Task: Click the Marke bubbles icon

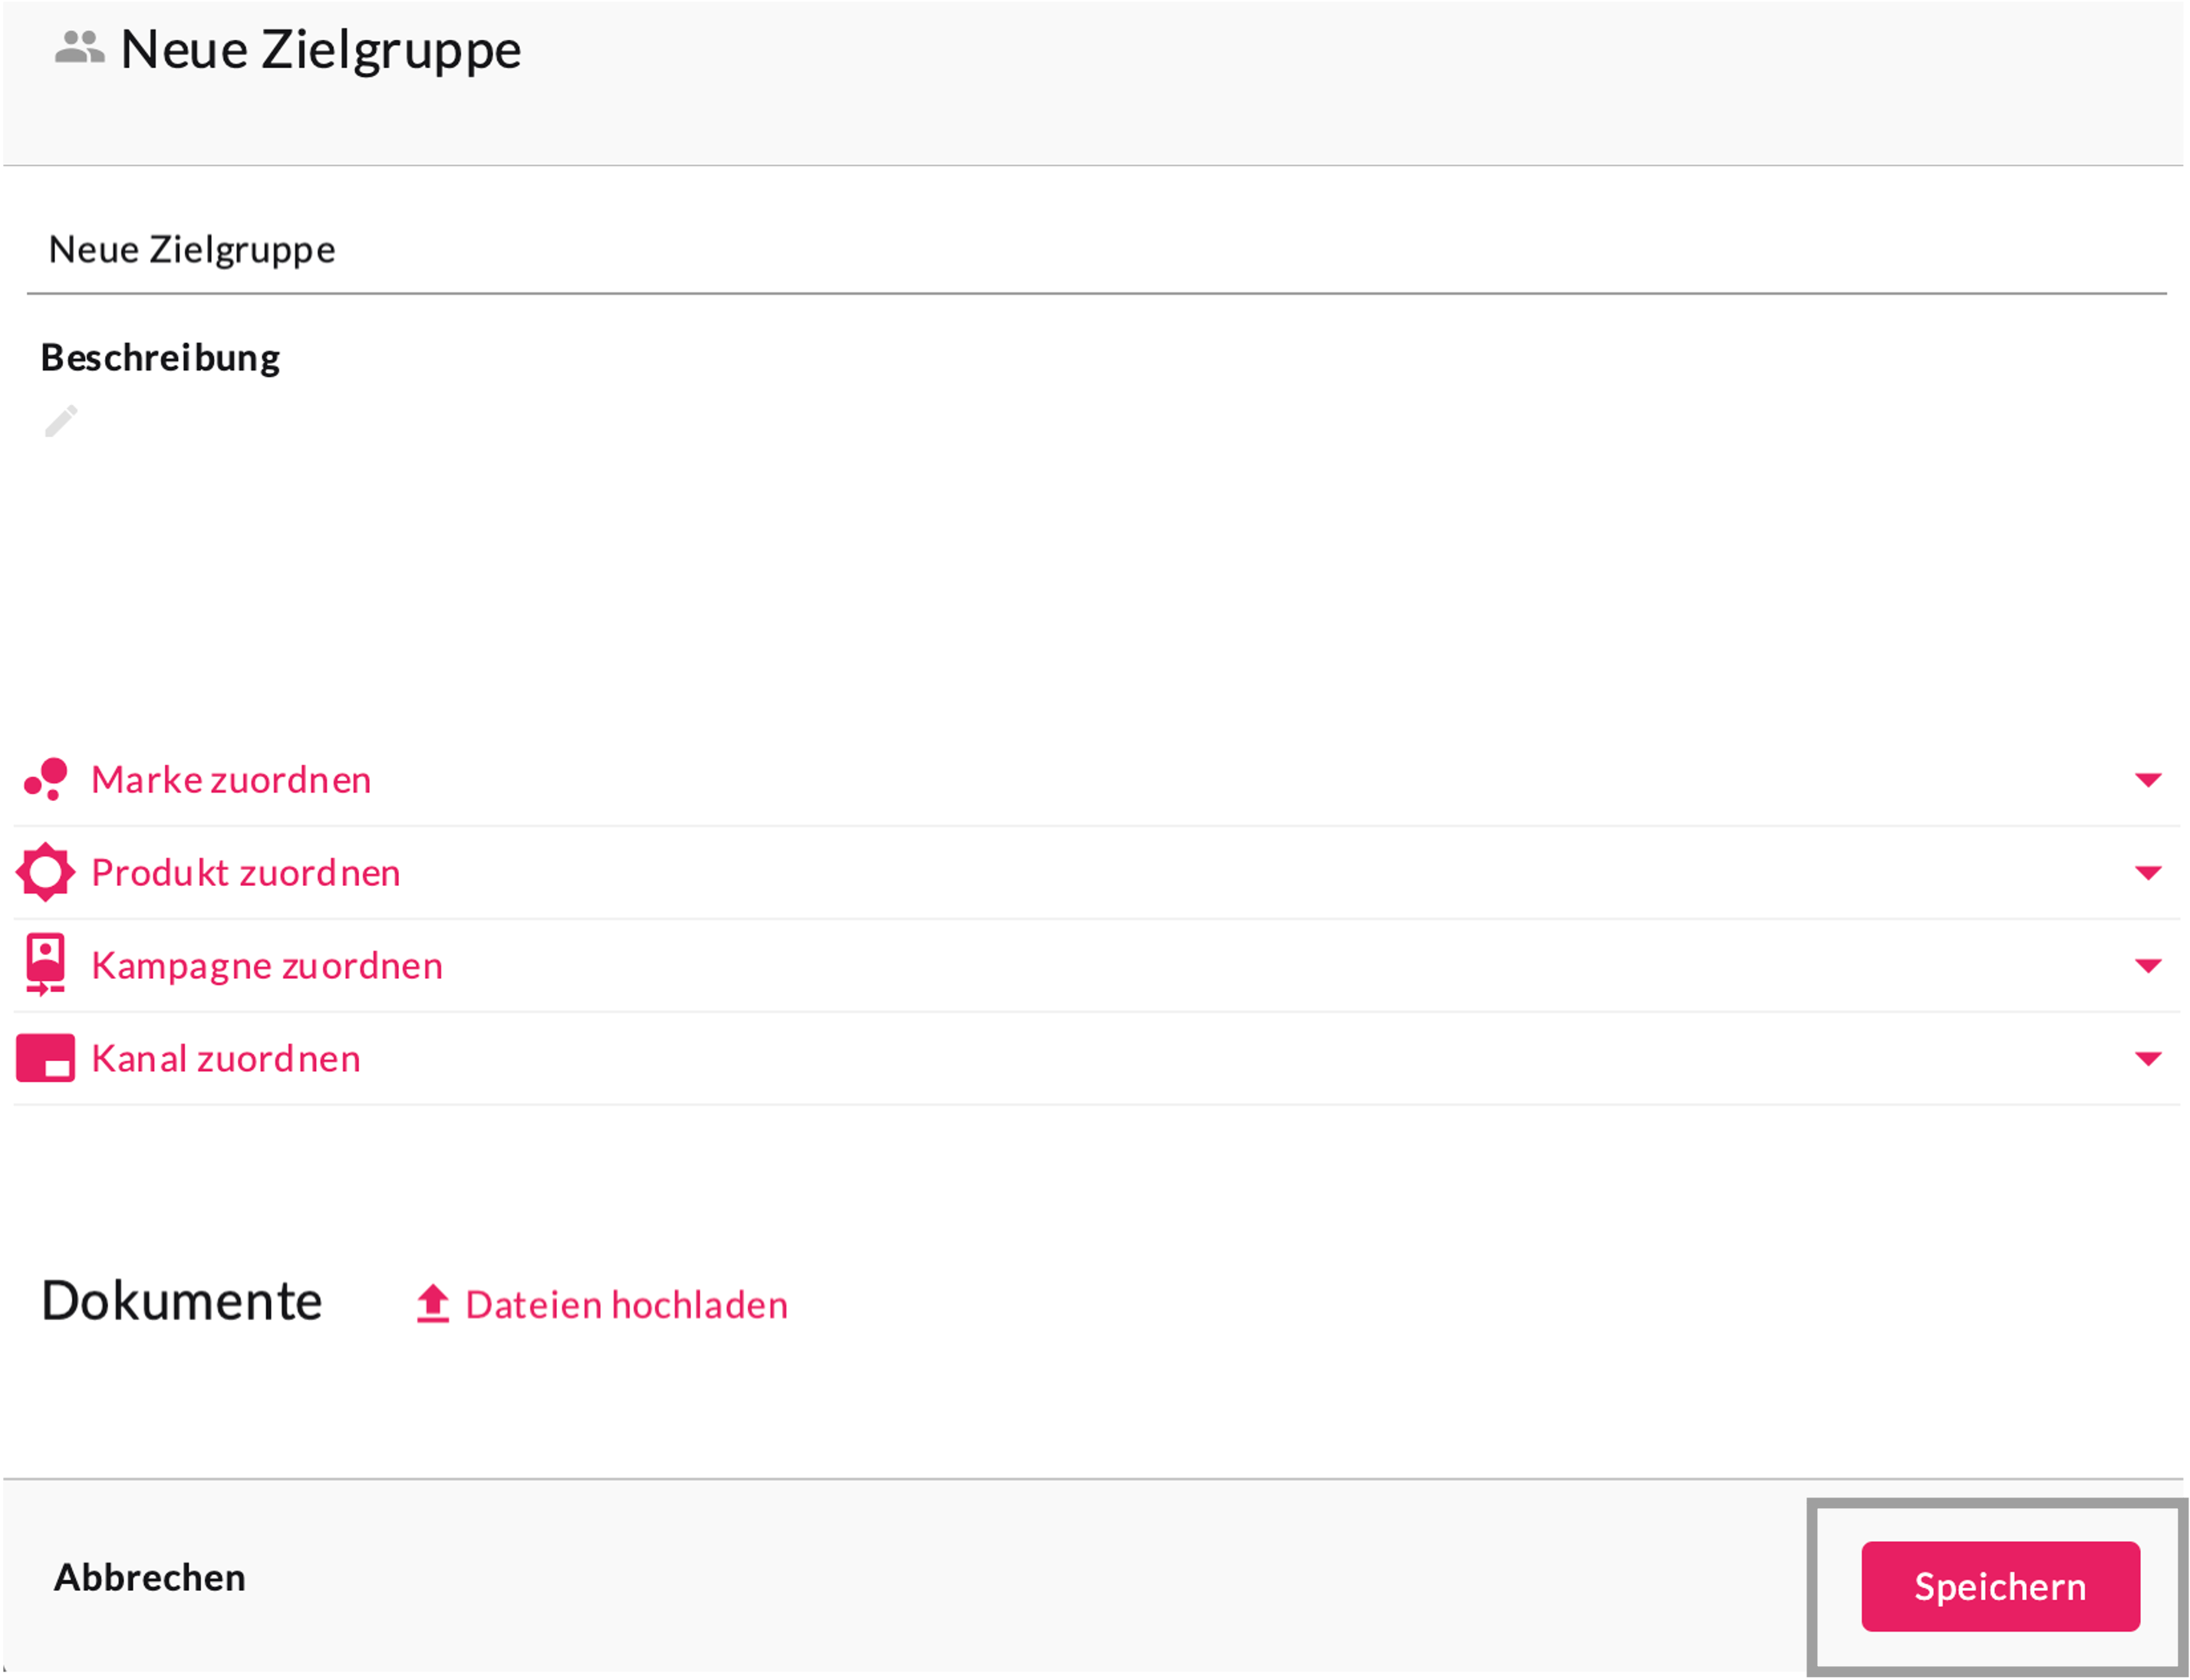Action: [x=46, y=779]
